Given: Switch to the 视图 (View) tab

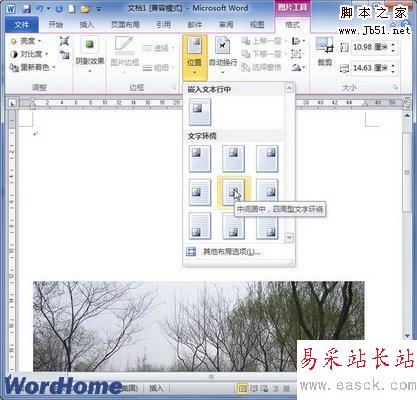Looking at the screenshot, I should click(x=257, y=24).
